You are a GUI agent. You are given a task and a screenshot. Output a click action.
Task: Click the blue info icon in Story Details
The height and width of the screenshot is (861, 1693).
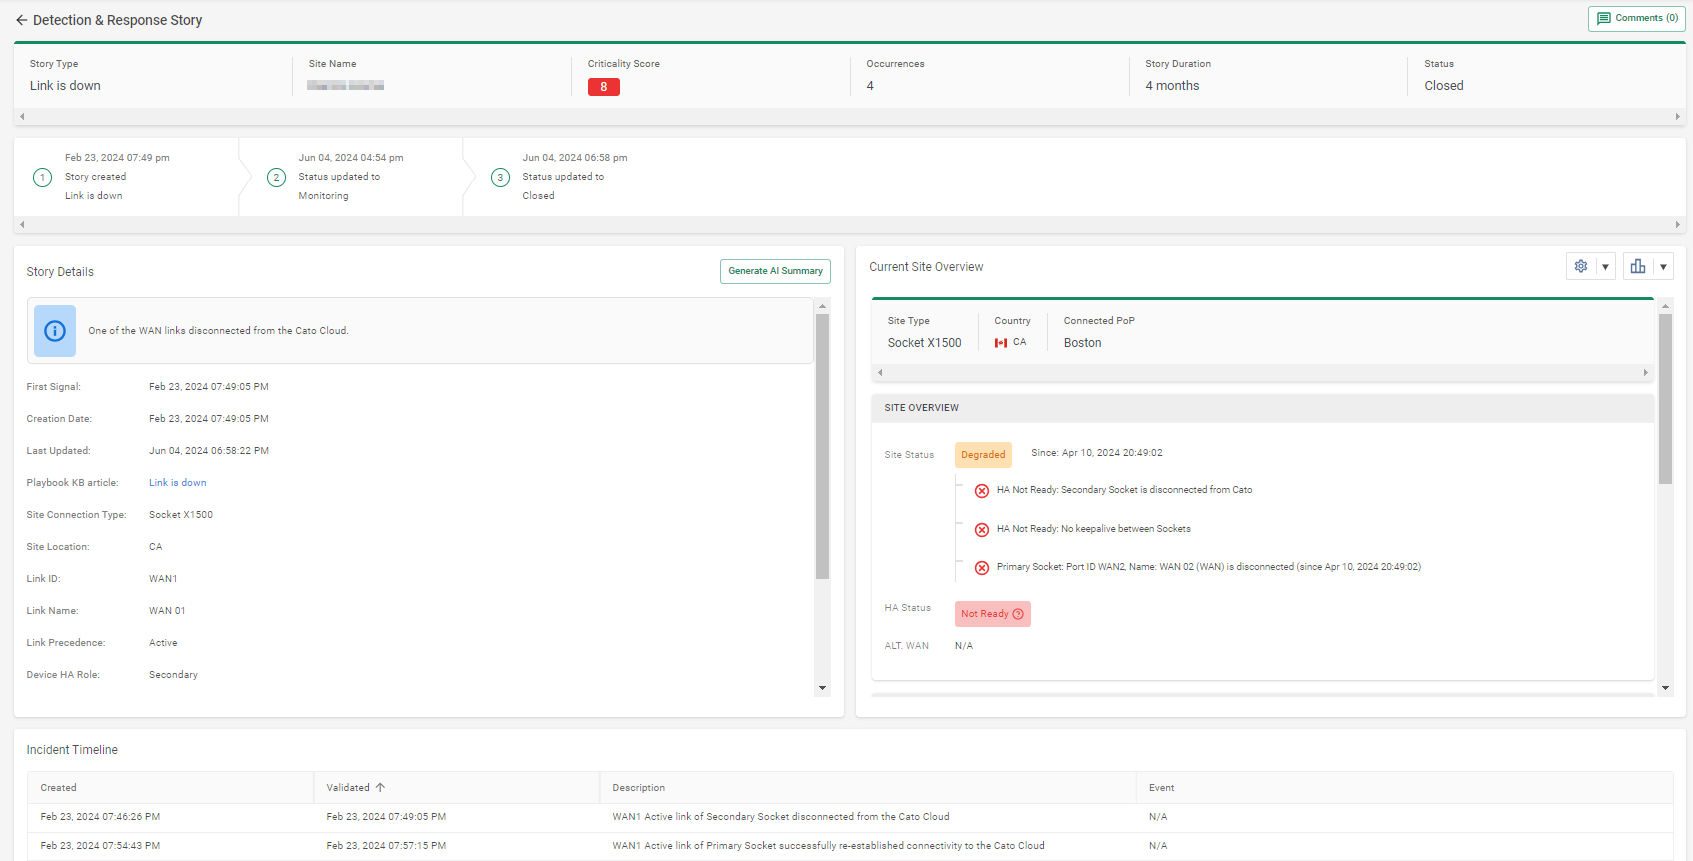coord(55,331)
